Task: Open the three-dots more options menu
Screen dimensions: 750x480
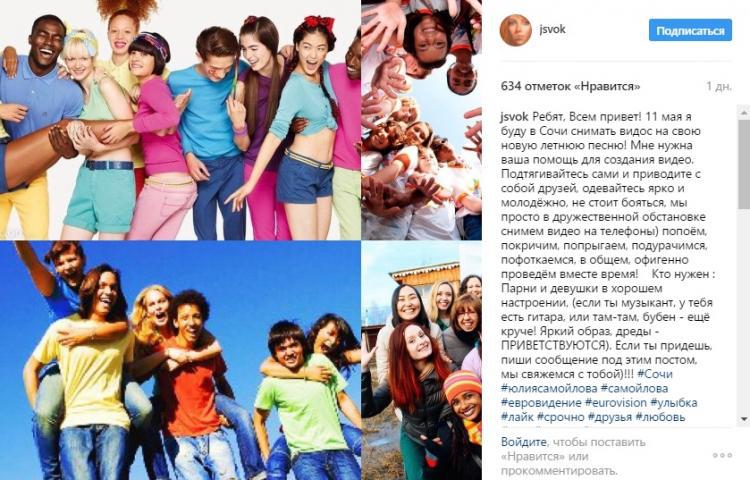Action: tap(722, 455)
